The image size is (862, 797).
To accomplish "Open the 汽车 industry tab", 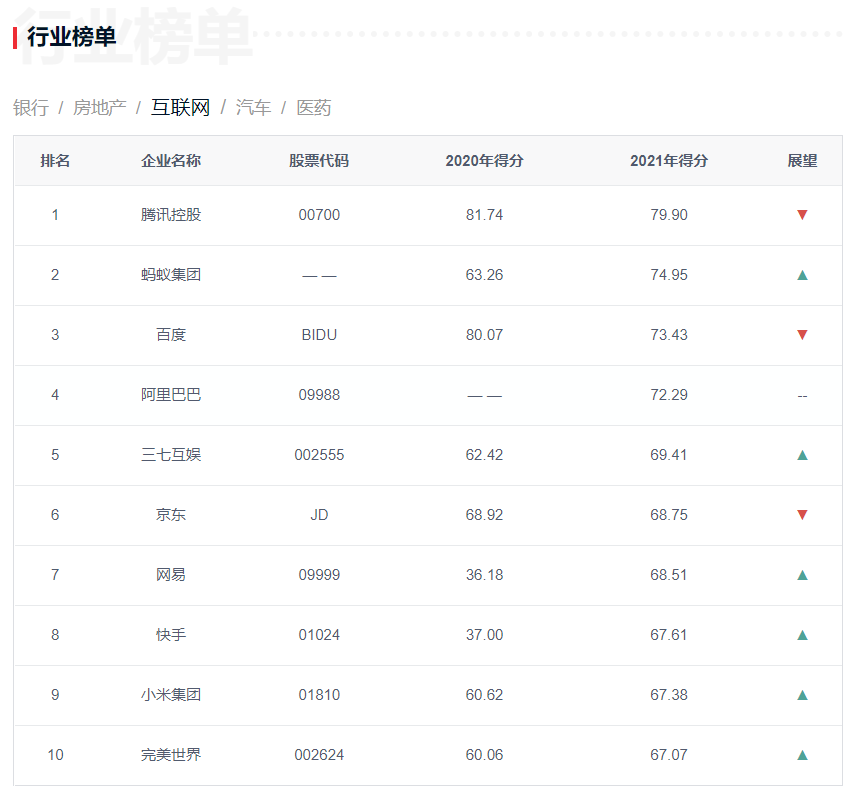I will 253,108.
